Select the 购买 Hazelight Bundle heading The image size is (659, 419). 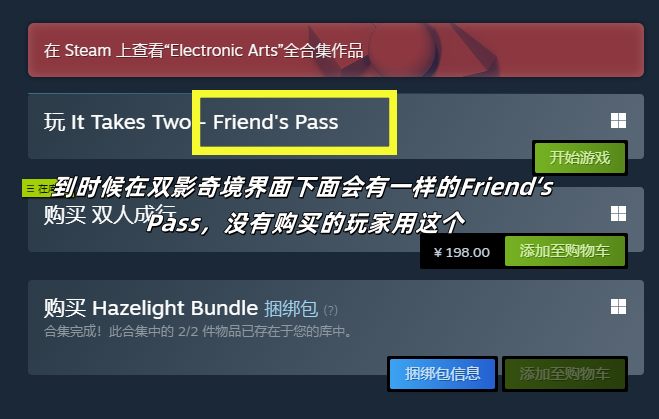(151, 308)
